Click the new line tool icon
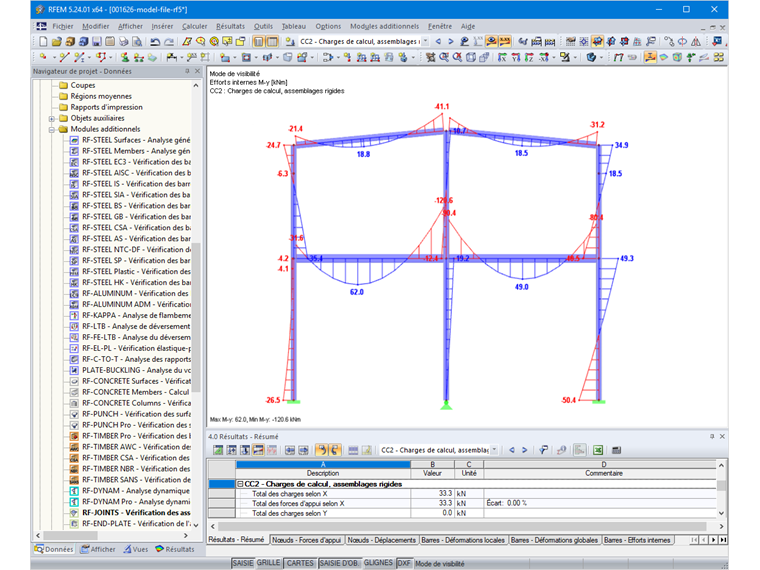The image size is (760, 570). [64, 57]
